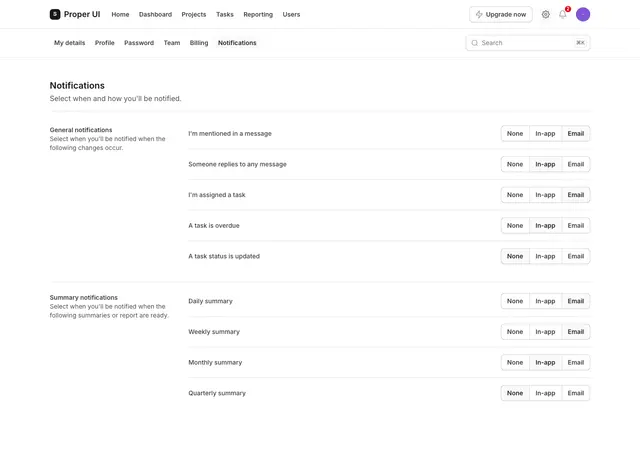Set Weekly summary to None

coord(515,332)
